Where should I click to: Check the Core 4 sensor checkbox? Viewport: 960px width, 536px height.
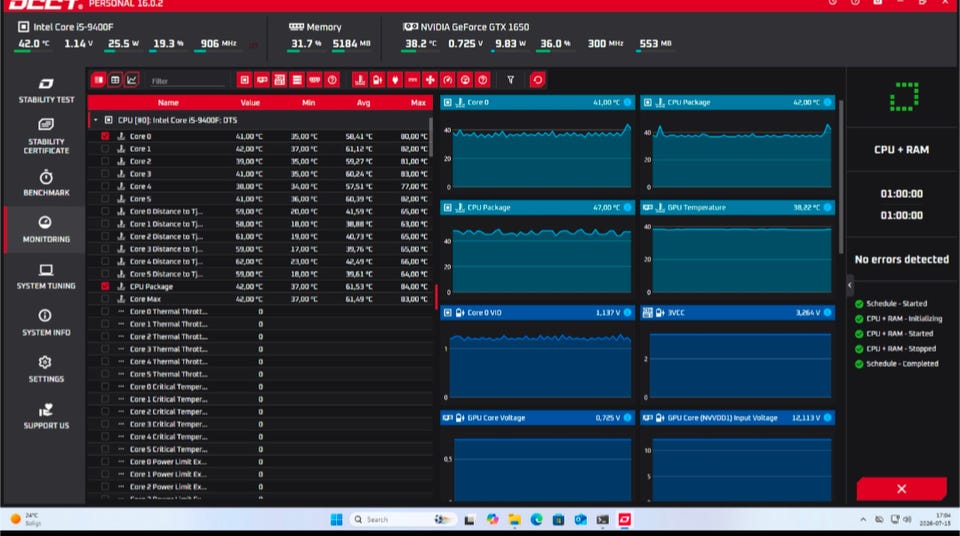(x=105, y=186)
